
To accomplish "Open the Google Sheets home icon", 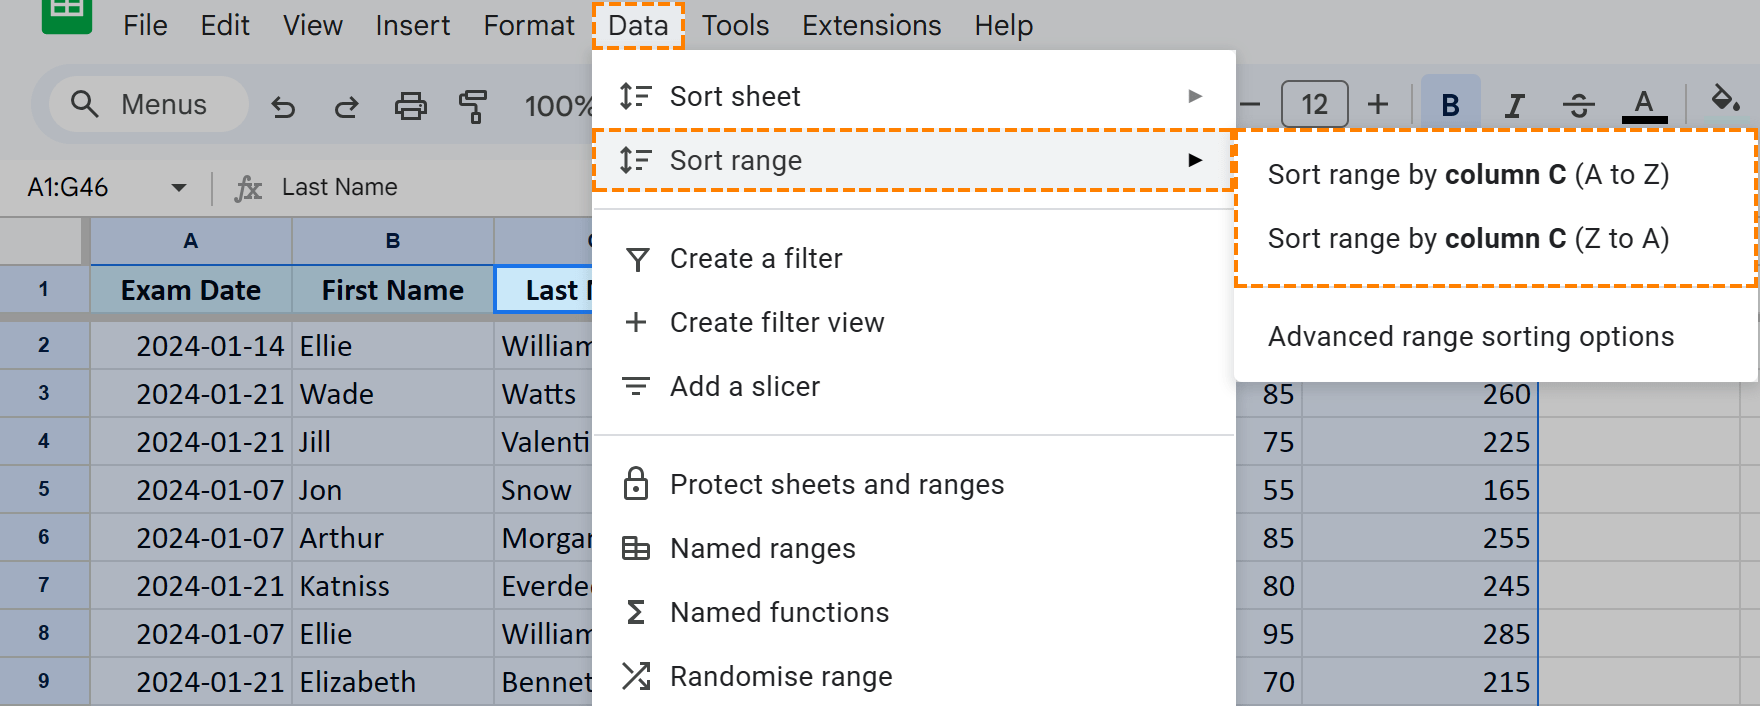I will coord(66,14).
